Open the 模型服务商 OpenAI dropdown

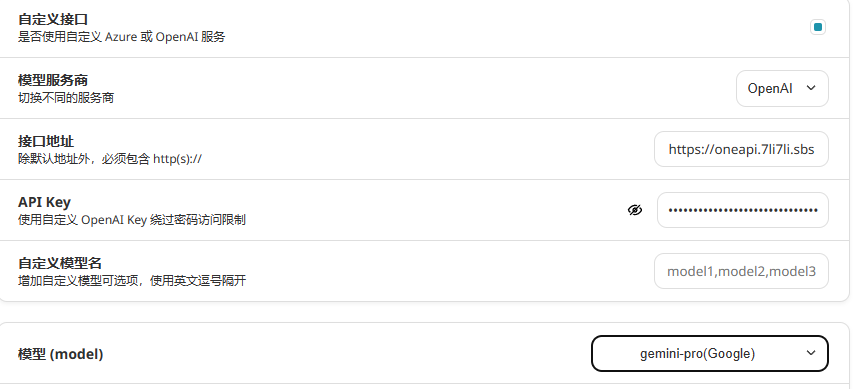click(x=782, y=88)
